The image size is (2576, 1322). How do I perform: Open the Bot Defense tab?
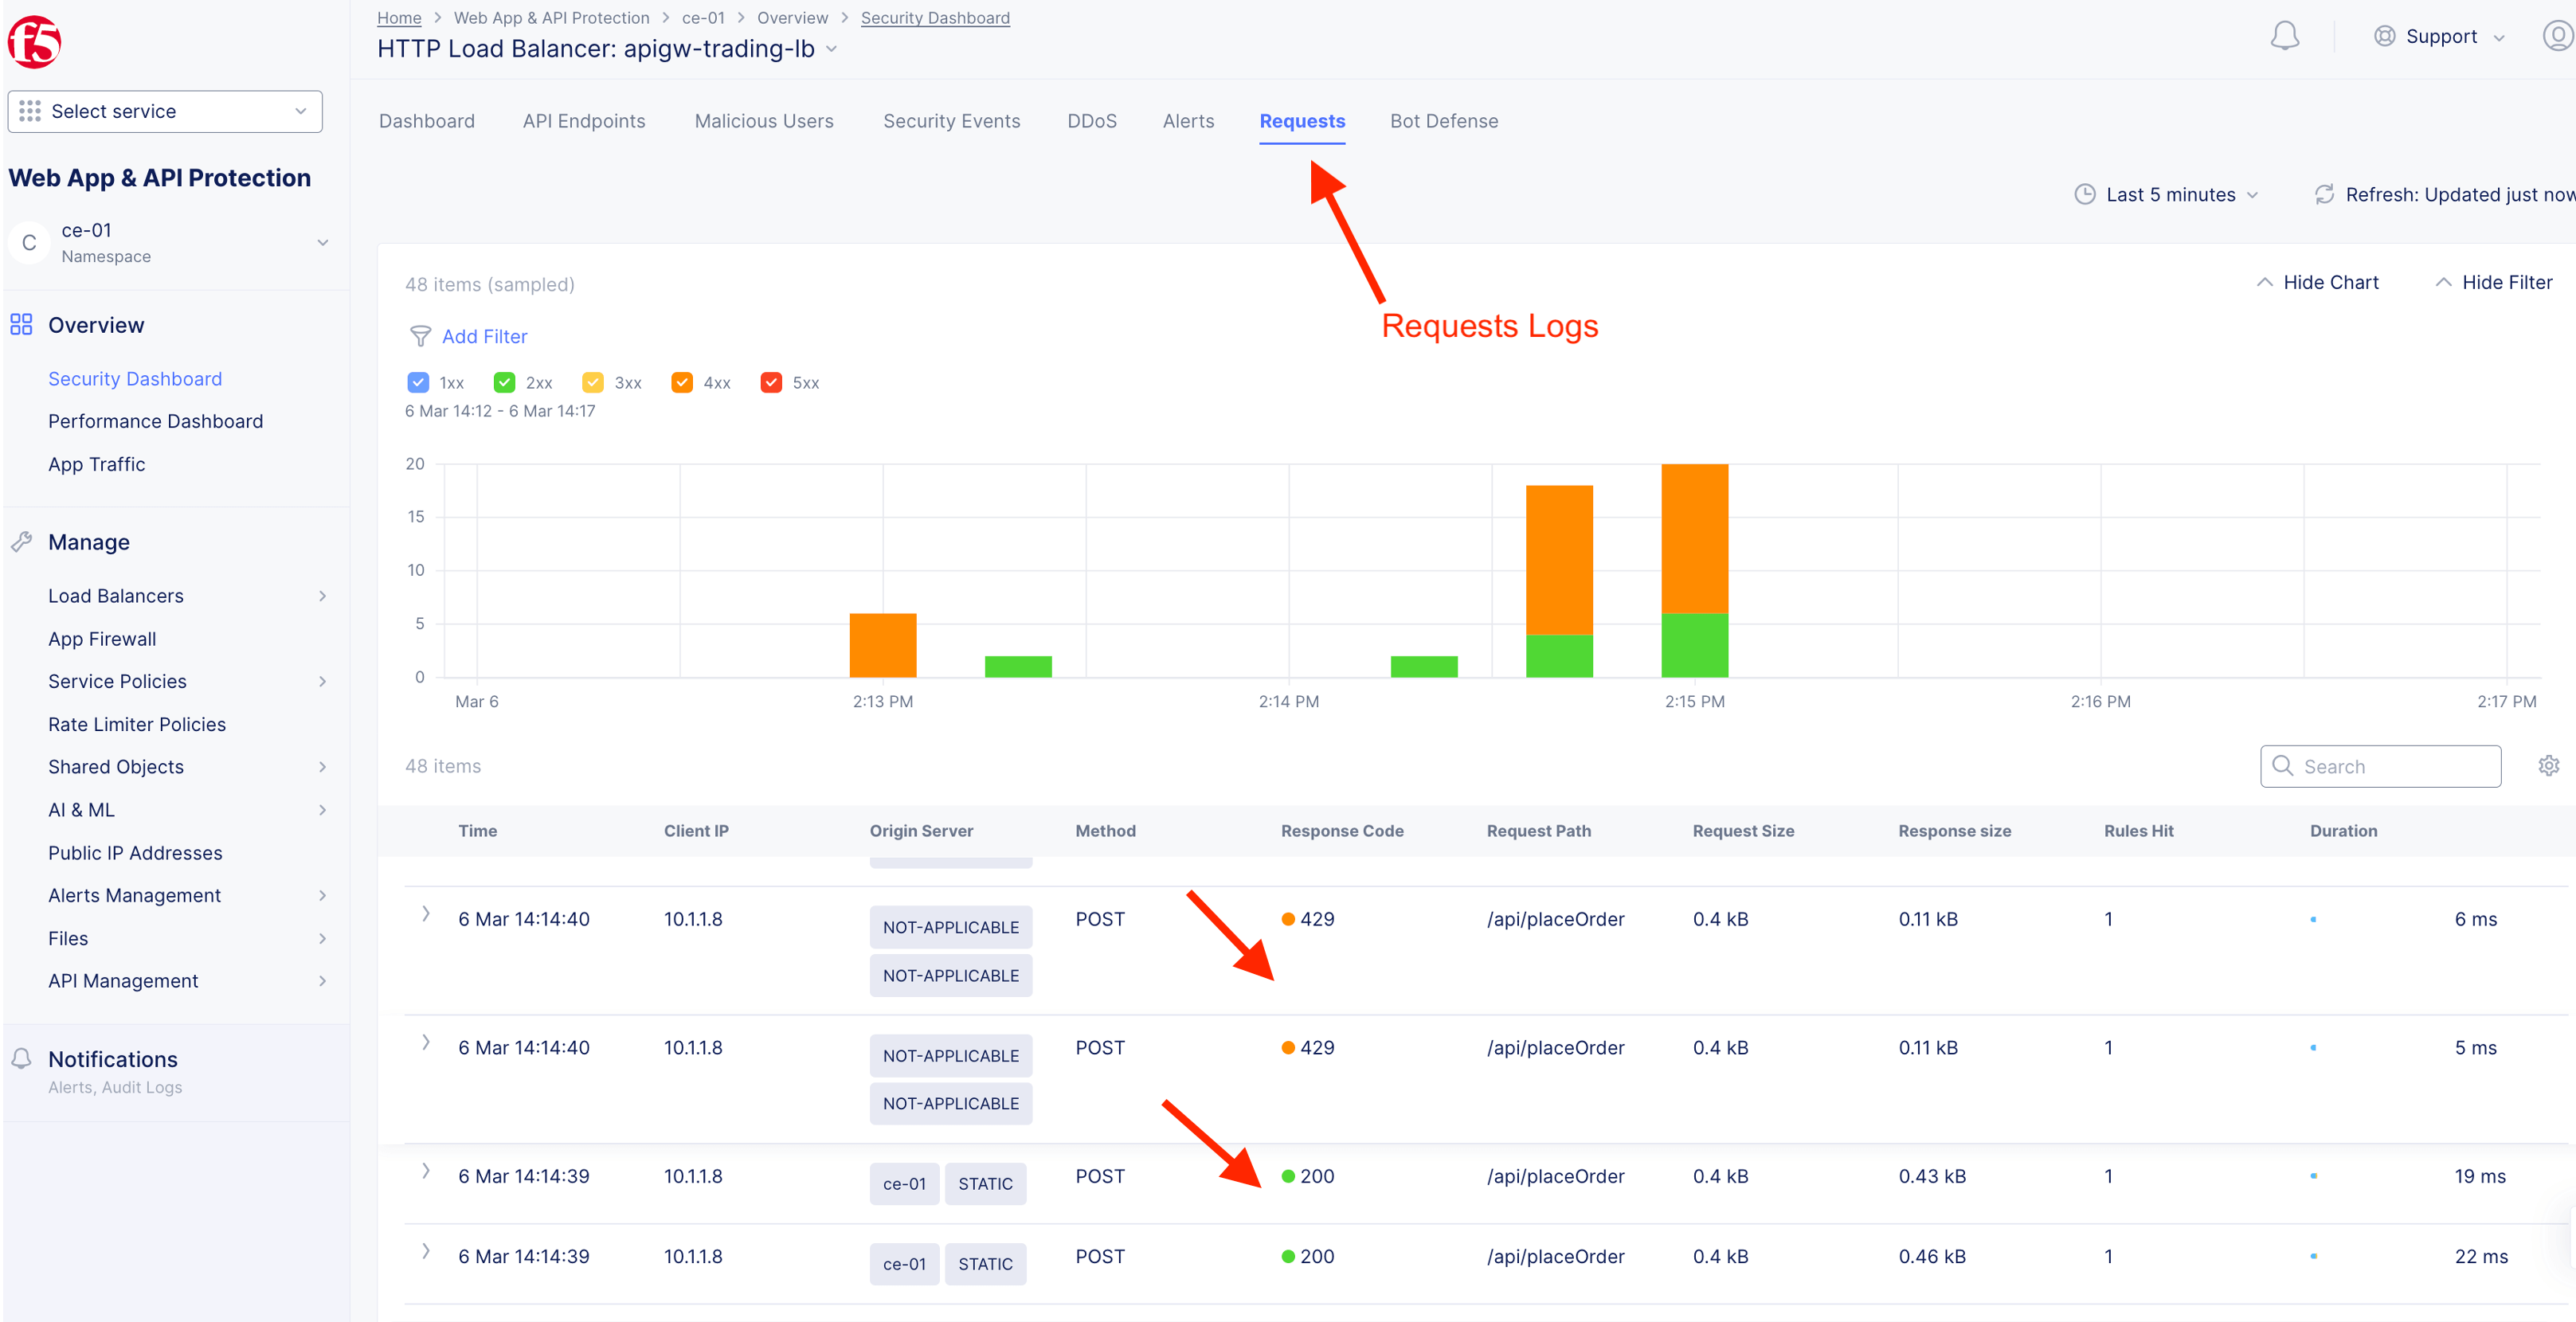[x=1443, y=121]
